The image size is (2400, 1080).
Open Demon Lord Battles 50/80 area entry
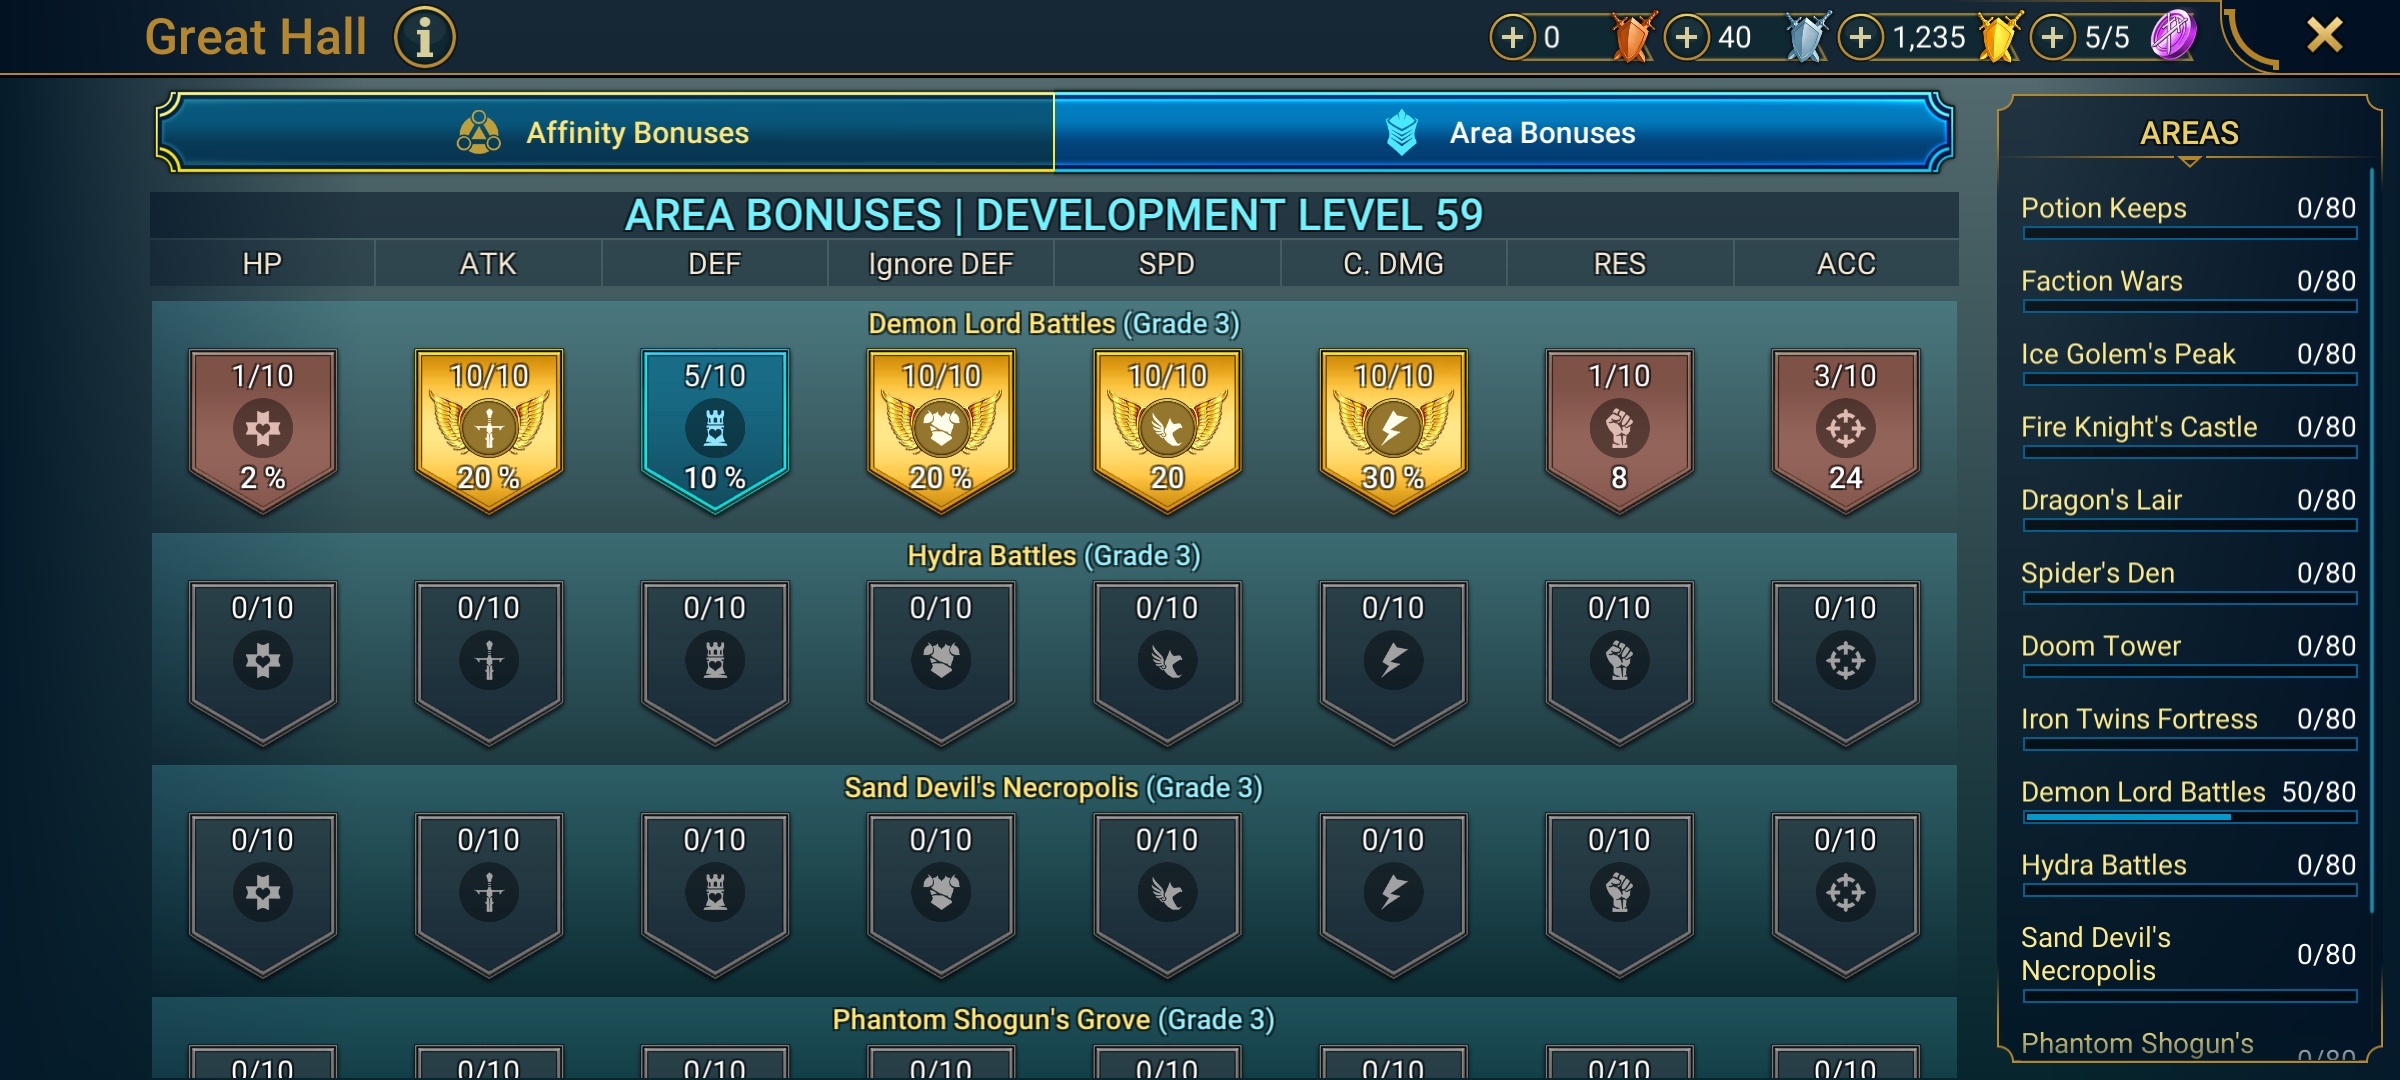click(x=2188, y=800)
